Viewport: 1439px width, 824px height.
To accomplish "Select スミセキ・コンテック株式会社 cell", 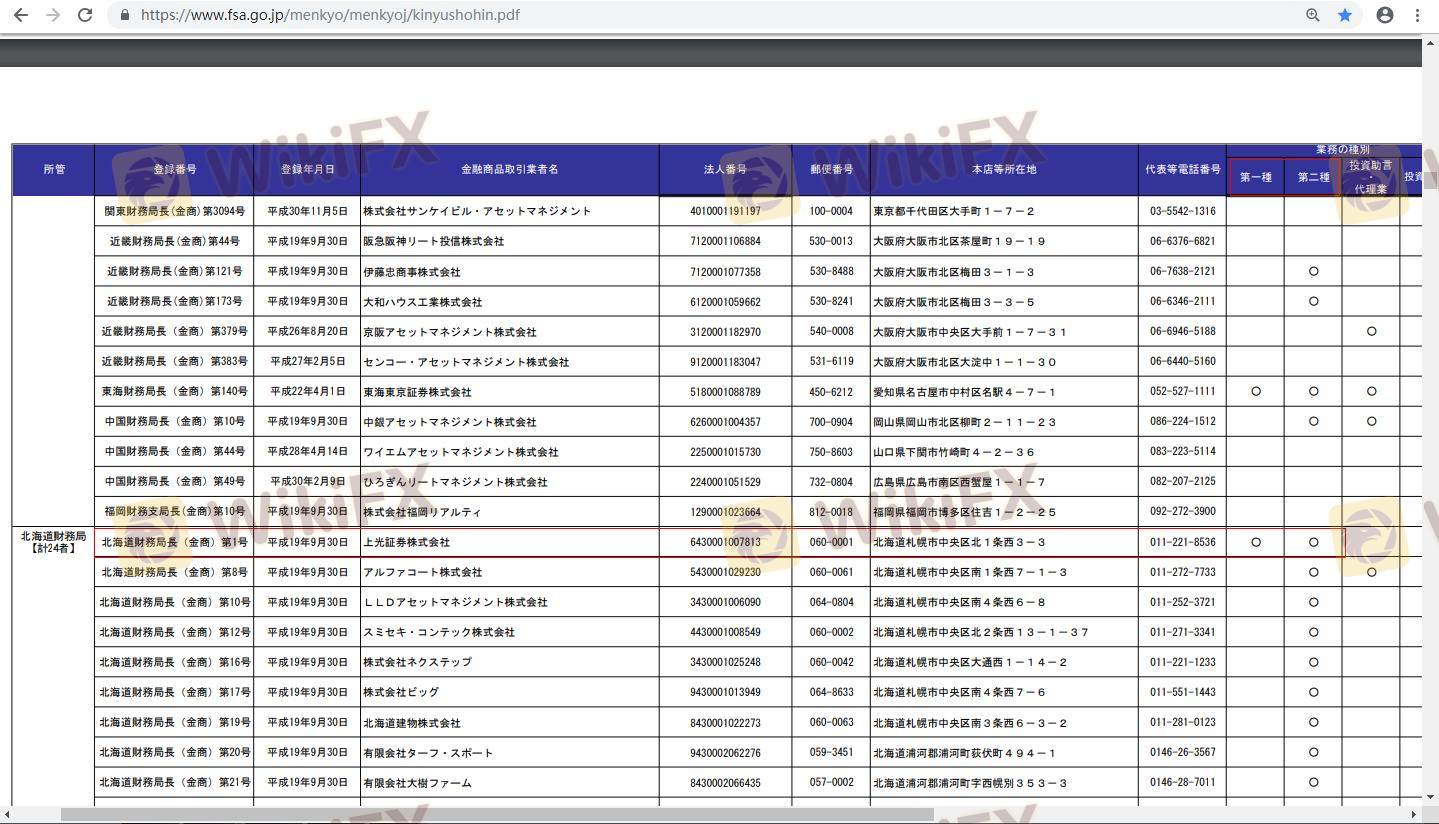I will pyautogui.click(x=510, y=632).
